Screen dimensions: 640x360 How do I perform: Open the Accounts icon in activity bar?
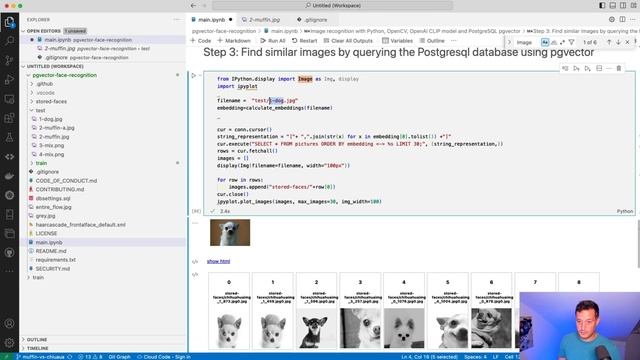tap(9, 323)
